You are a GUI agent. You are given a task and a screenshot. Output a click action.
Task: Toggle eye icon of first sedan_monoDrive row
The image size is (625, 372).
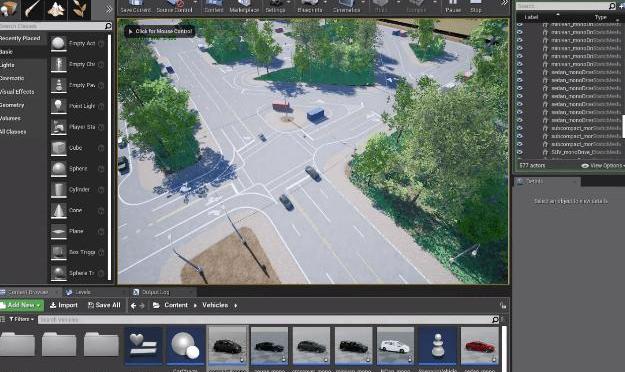[x=519, y=72]
